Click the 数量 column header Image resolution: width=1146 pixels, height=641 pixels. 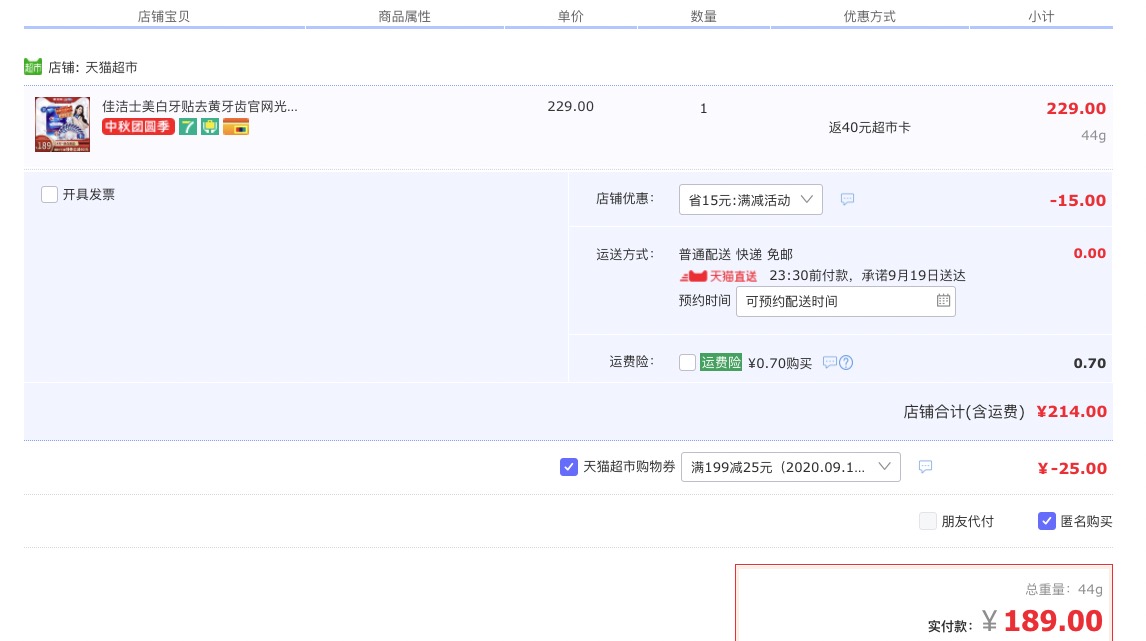click(x=703, y=16)
